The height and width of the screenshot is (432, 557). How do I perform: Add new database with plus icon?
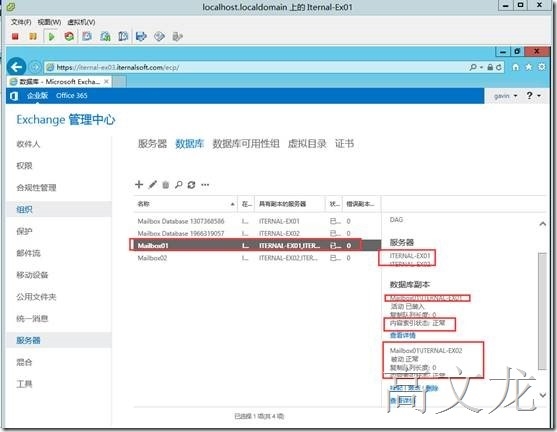tap(139, 184)
